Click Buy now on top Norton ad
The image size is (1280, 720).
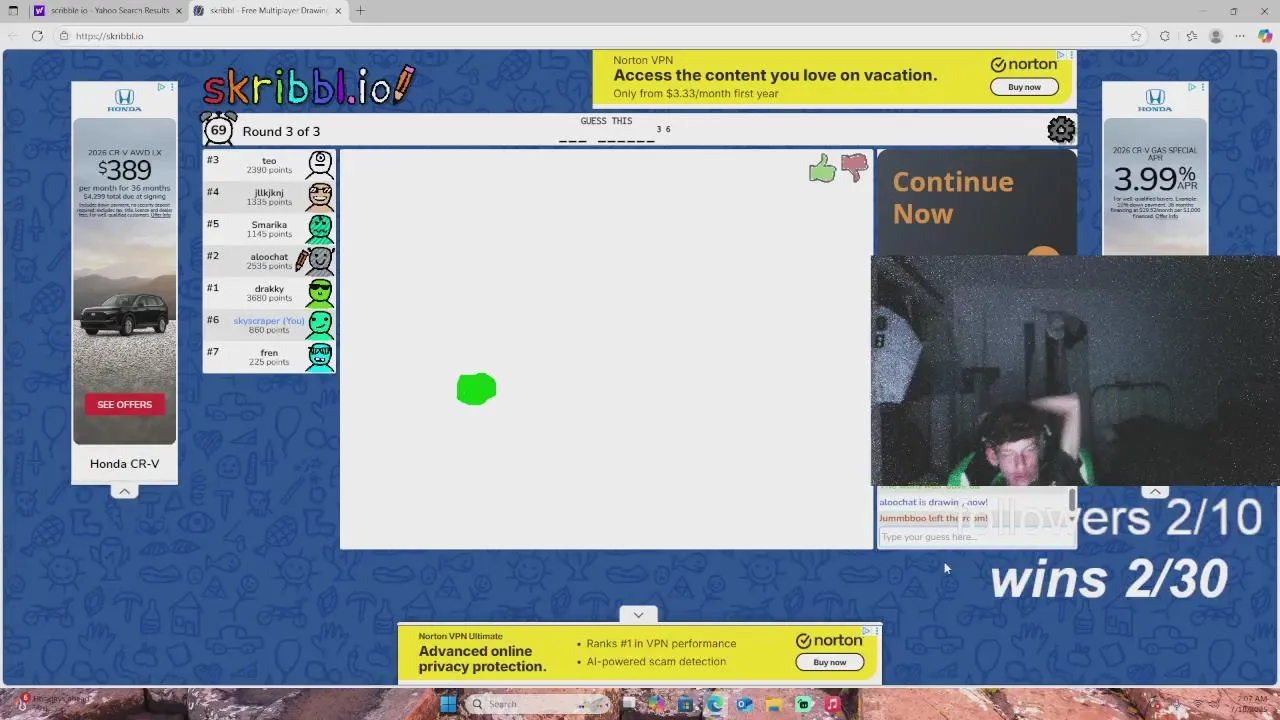(x=1024, y=87)
